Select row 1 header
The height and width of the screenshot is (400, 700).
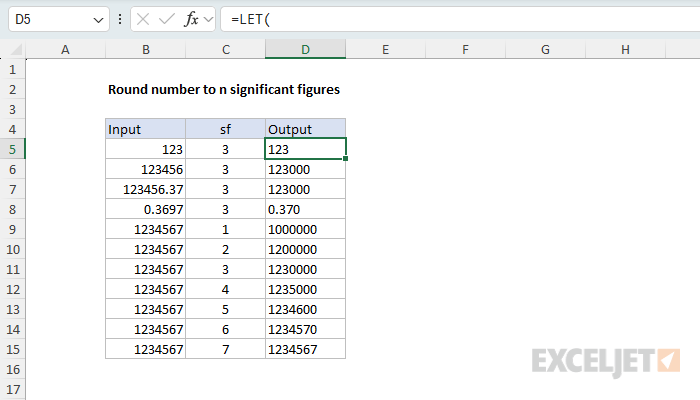tap(12, 69)
